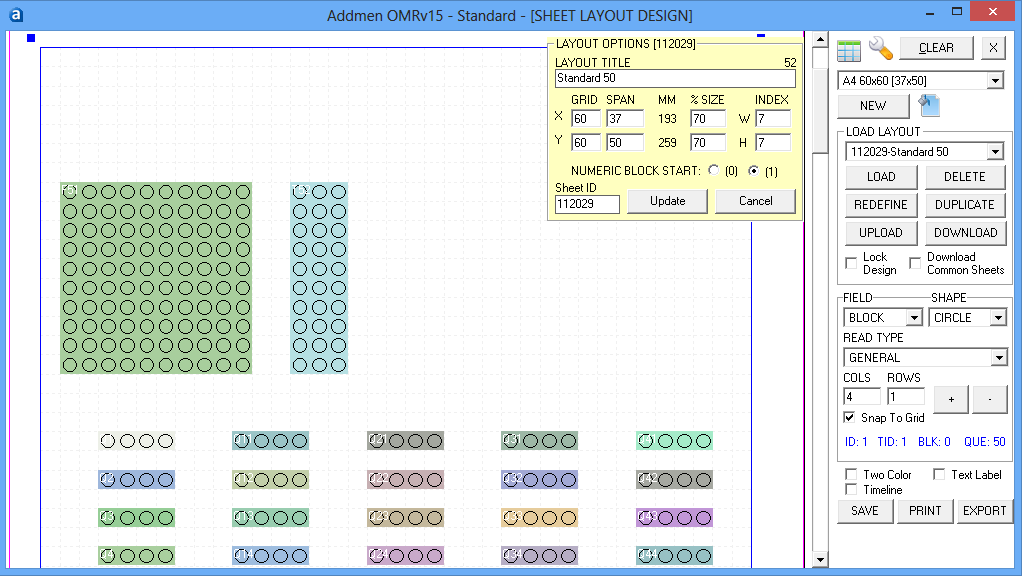Enable Download Common Sheets checkbox

(x=915, y=263)
